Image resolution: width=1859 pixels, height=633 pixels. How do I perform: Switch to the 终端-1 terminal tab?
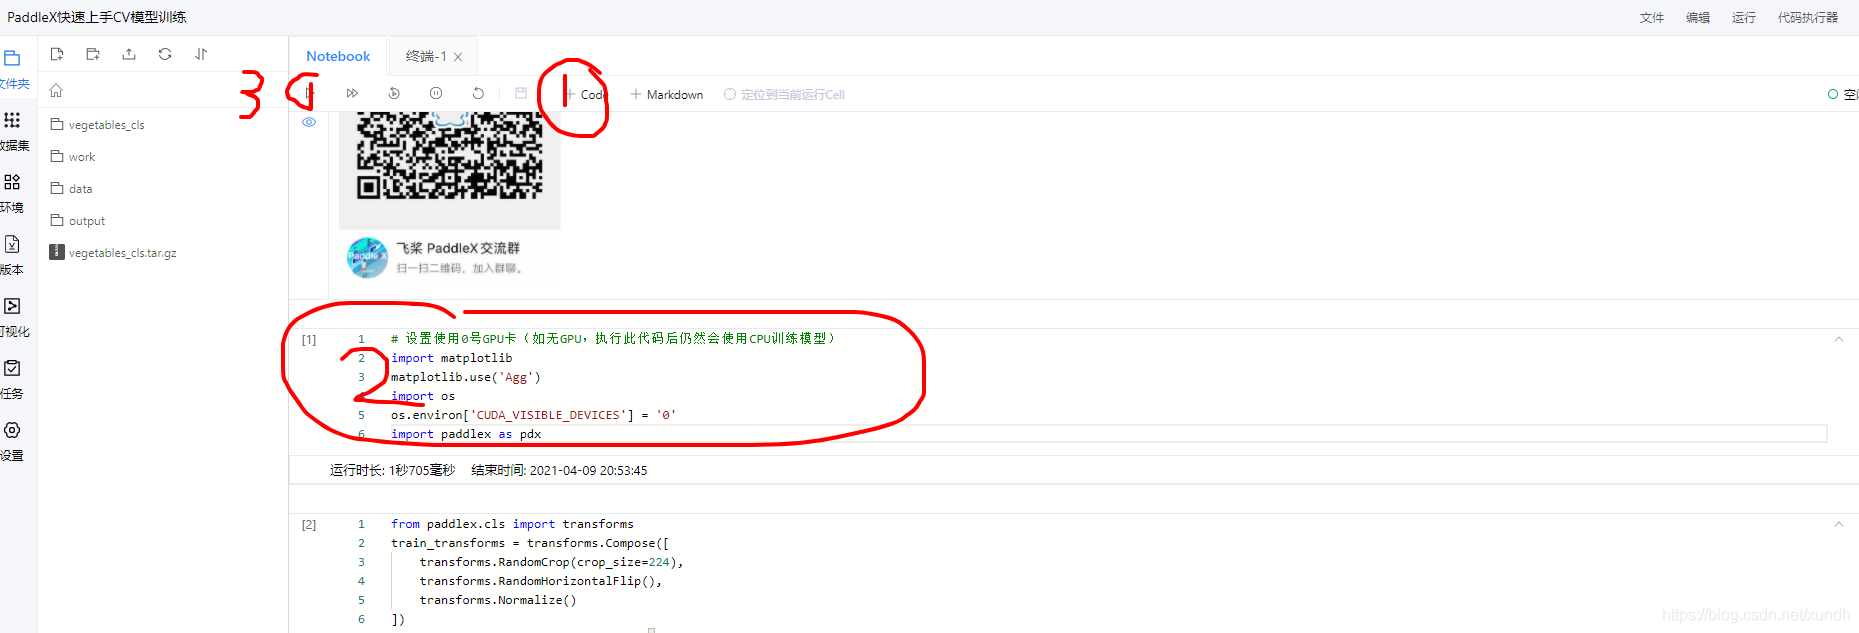pos(426,56)
